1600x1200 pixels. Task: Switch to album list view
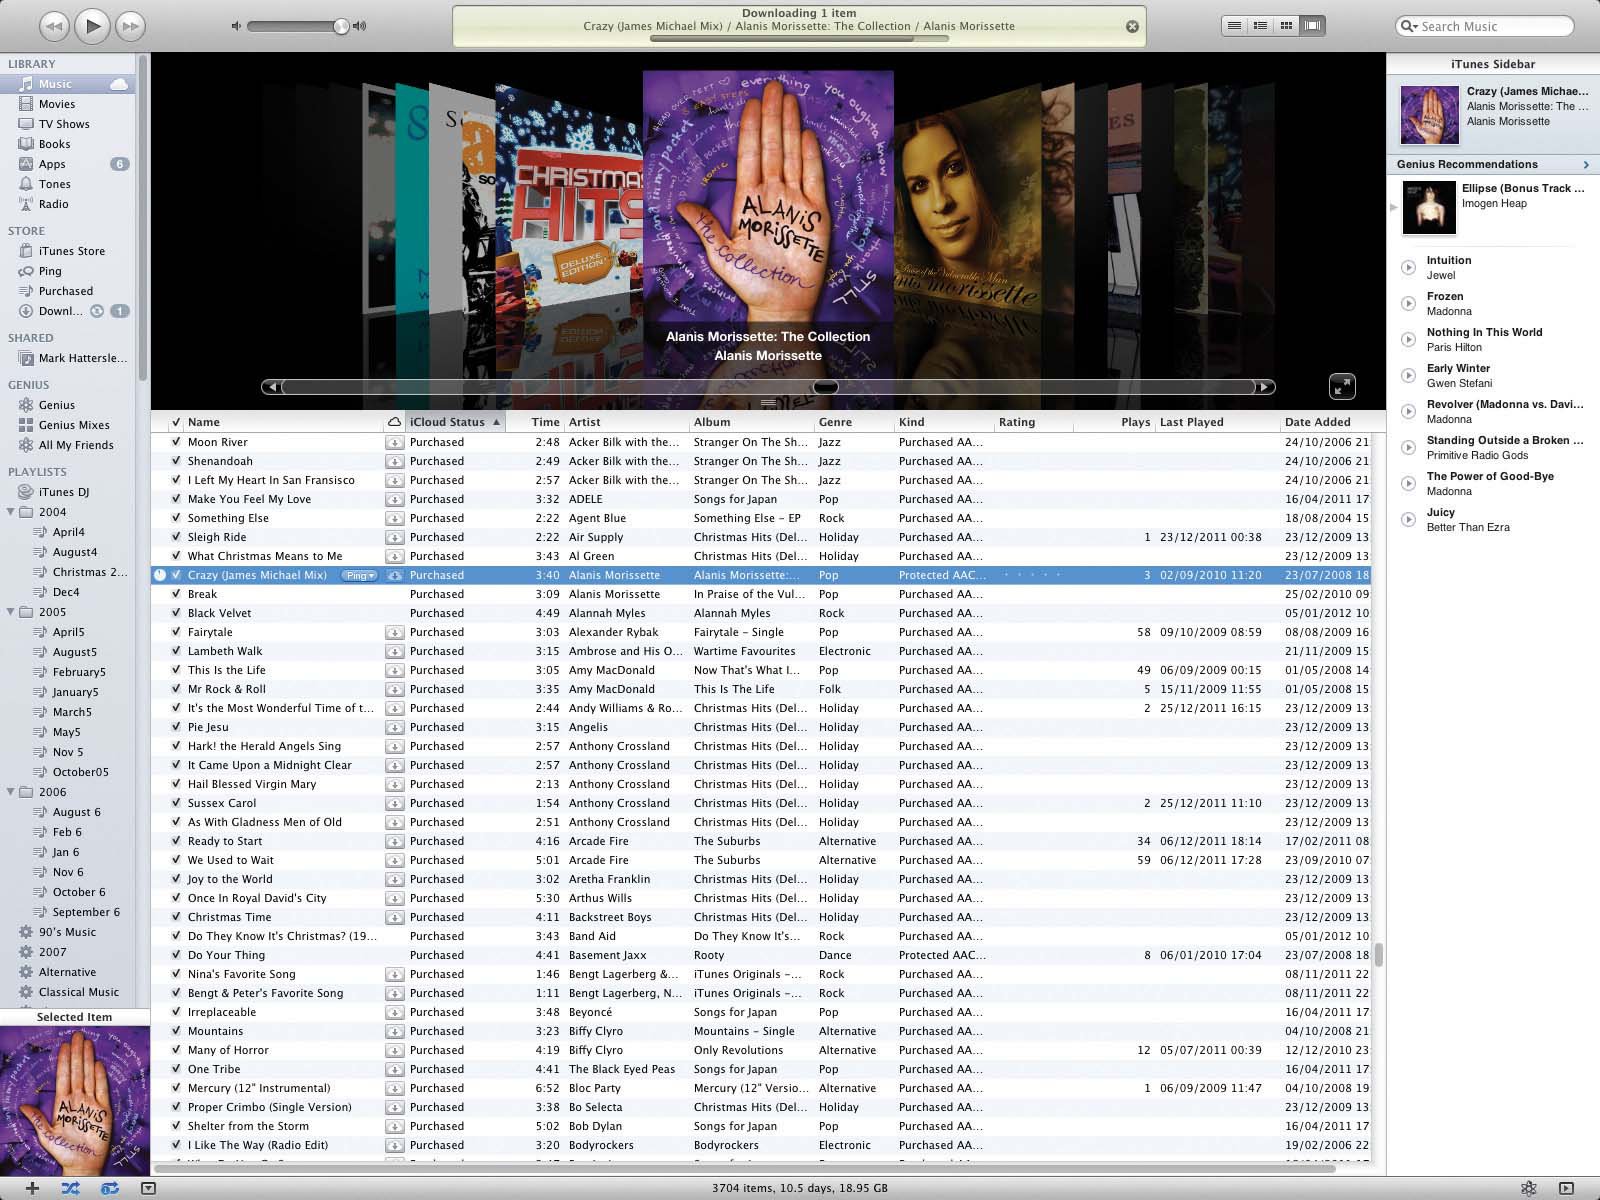(1261, 26)
